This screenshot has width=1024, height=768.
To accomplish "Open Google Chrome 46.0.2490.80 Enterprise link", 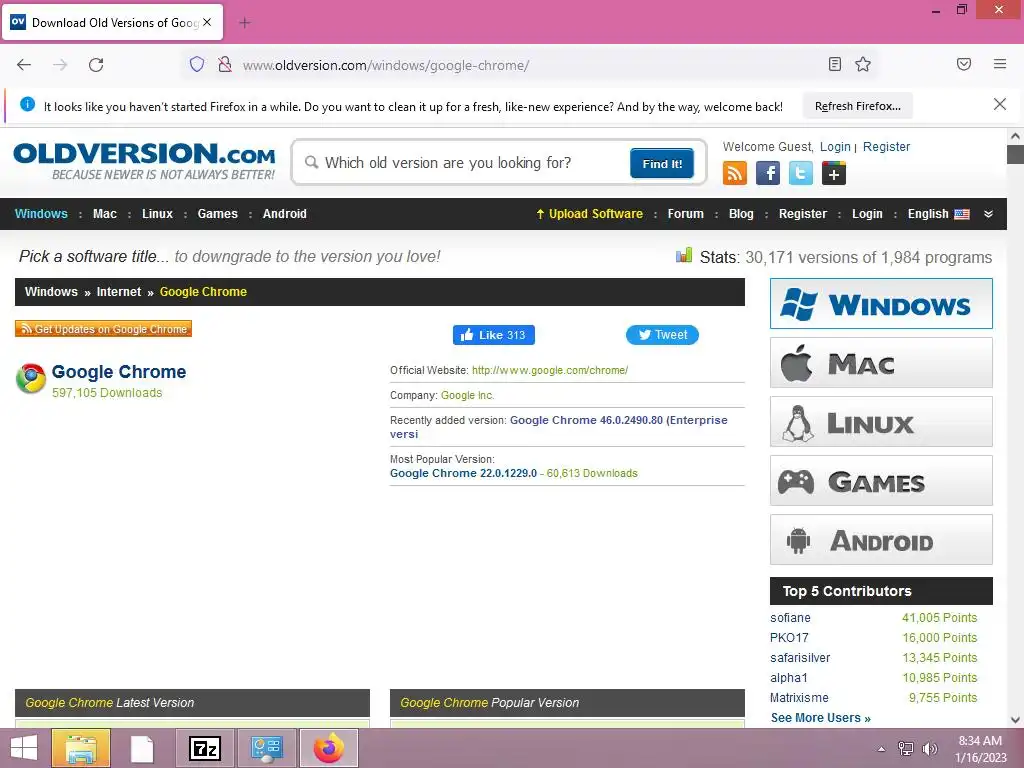I will tap(558, 427).
